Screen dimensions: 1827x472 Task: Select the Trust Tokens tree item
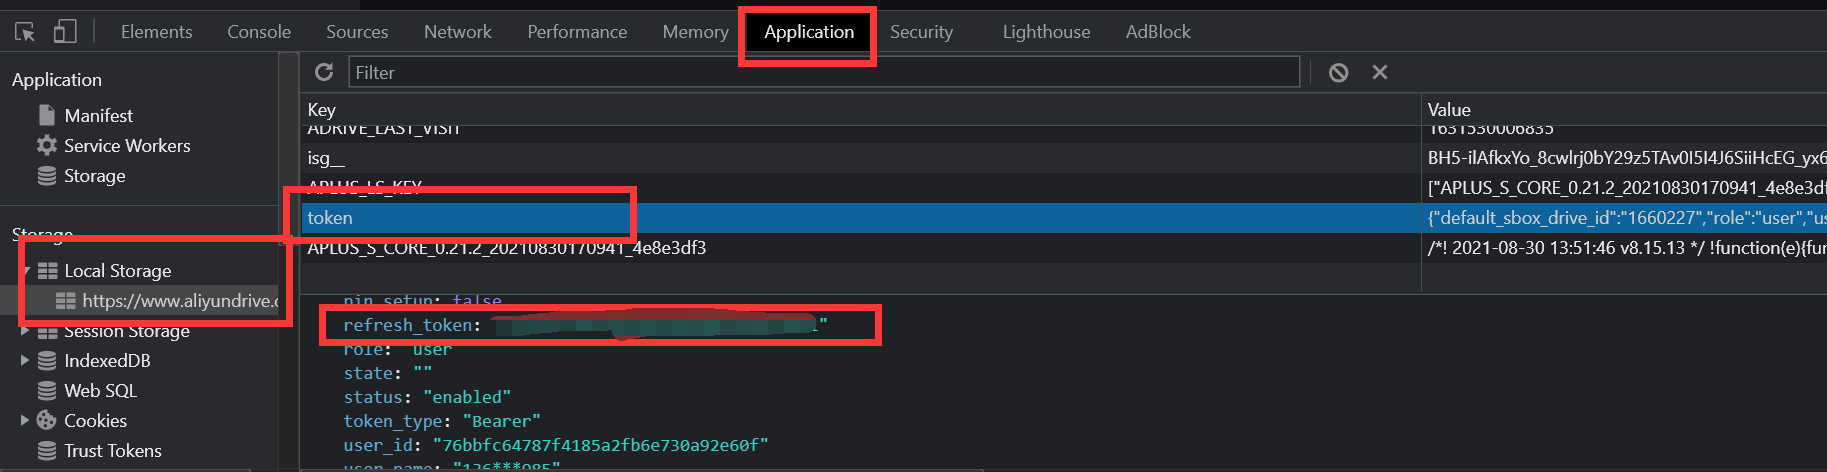click(x=113, y=451)
